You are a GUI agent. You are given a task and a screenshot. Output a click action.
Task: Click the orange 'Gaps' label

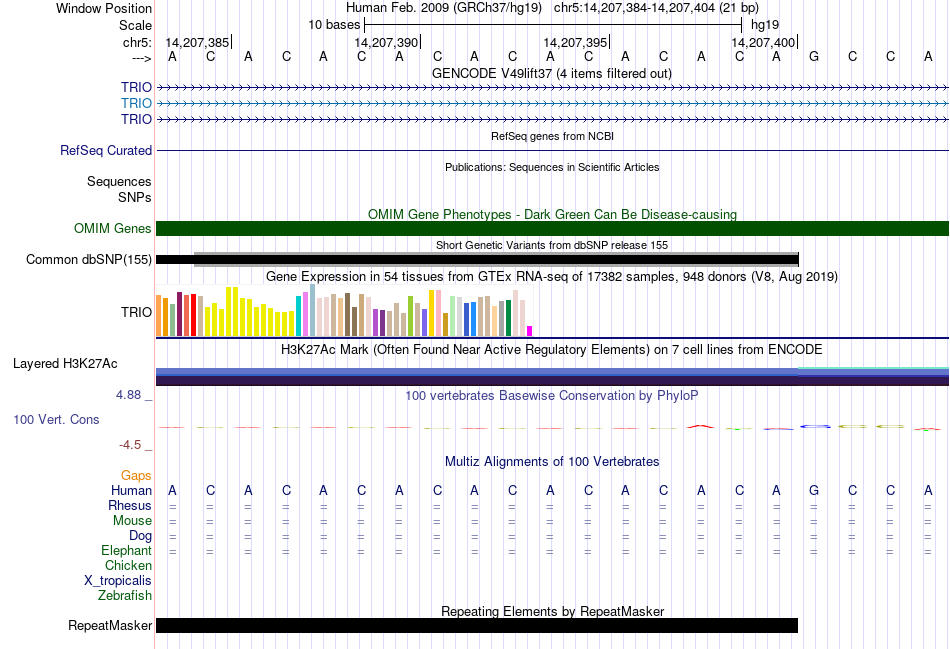[x=136, y=476]
